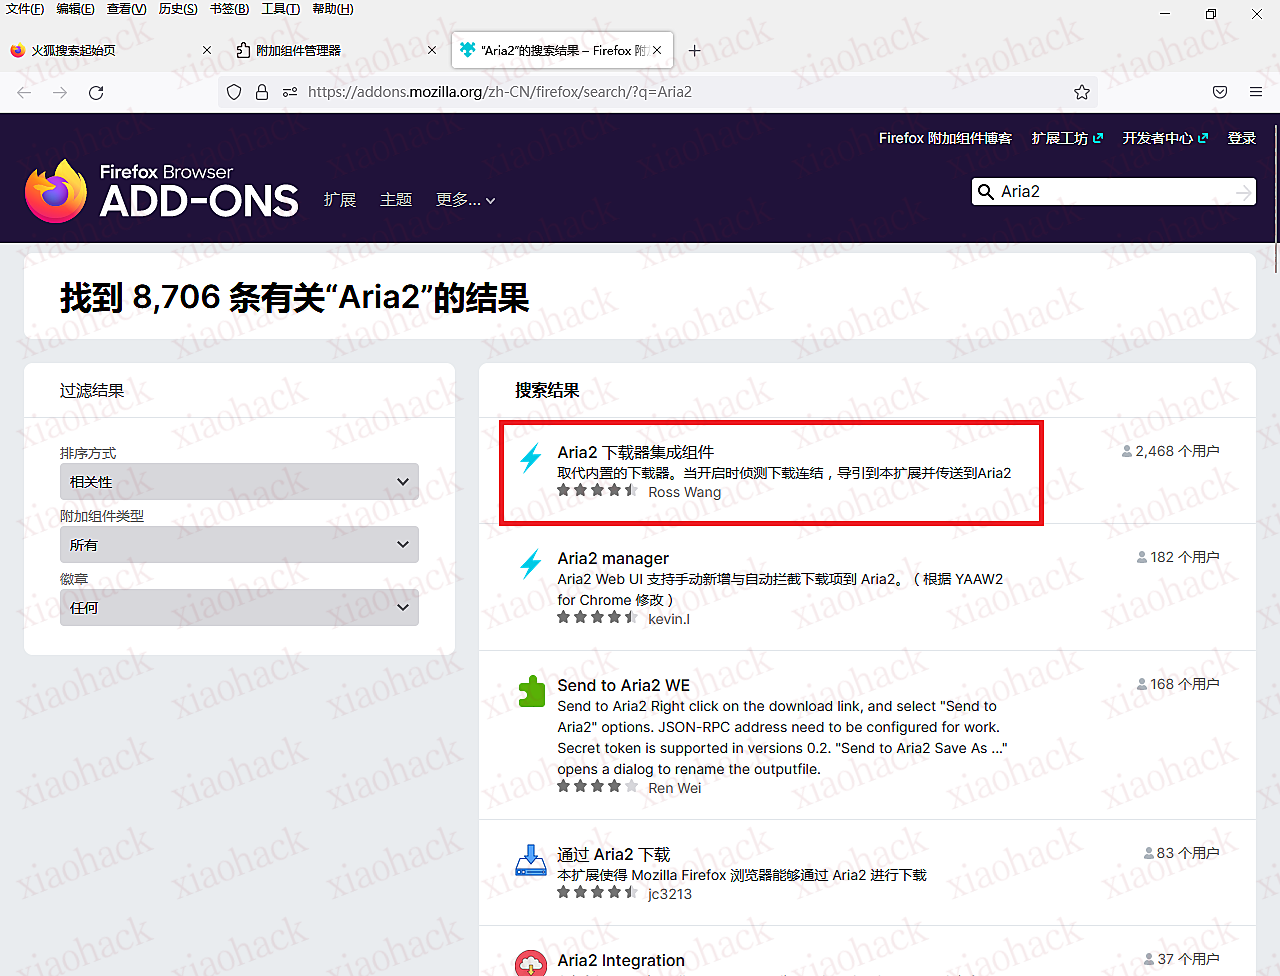1280x976 pixels.
Task: Click the magnifier icon in the site search box
Action: tap(986, 192)
